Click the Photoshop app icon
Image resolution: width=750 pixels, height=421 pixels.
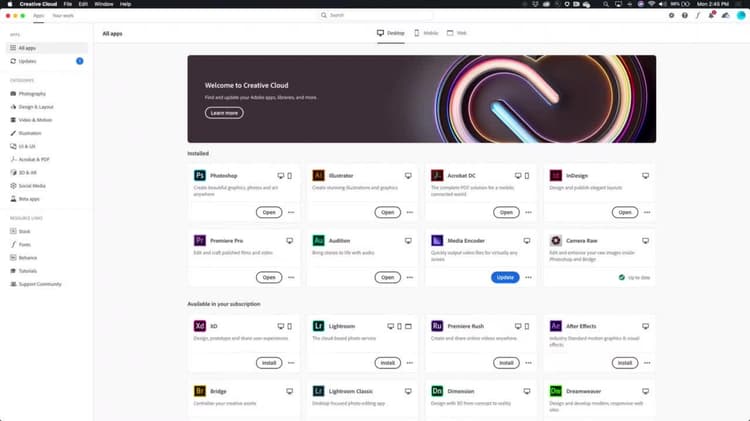[x=199, y=176]
